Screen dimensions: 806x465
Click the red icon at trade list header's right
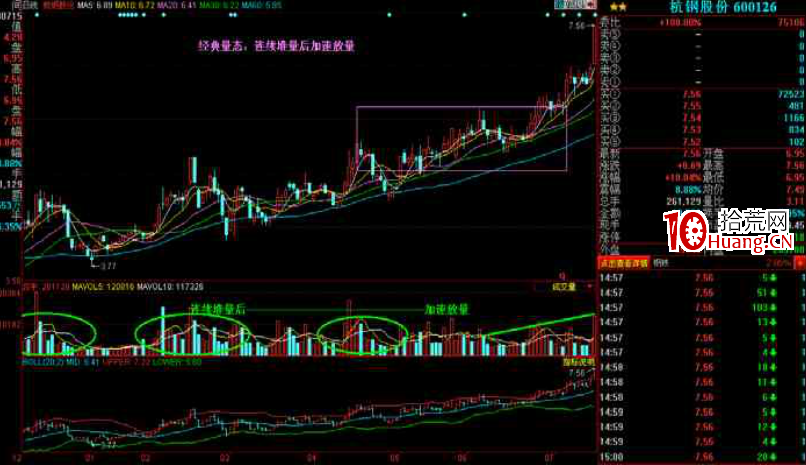800,263
